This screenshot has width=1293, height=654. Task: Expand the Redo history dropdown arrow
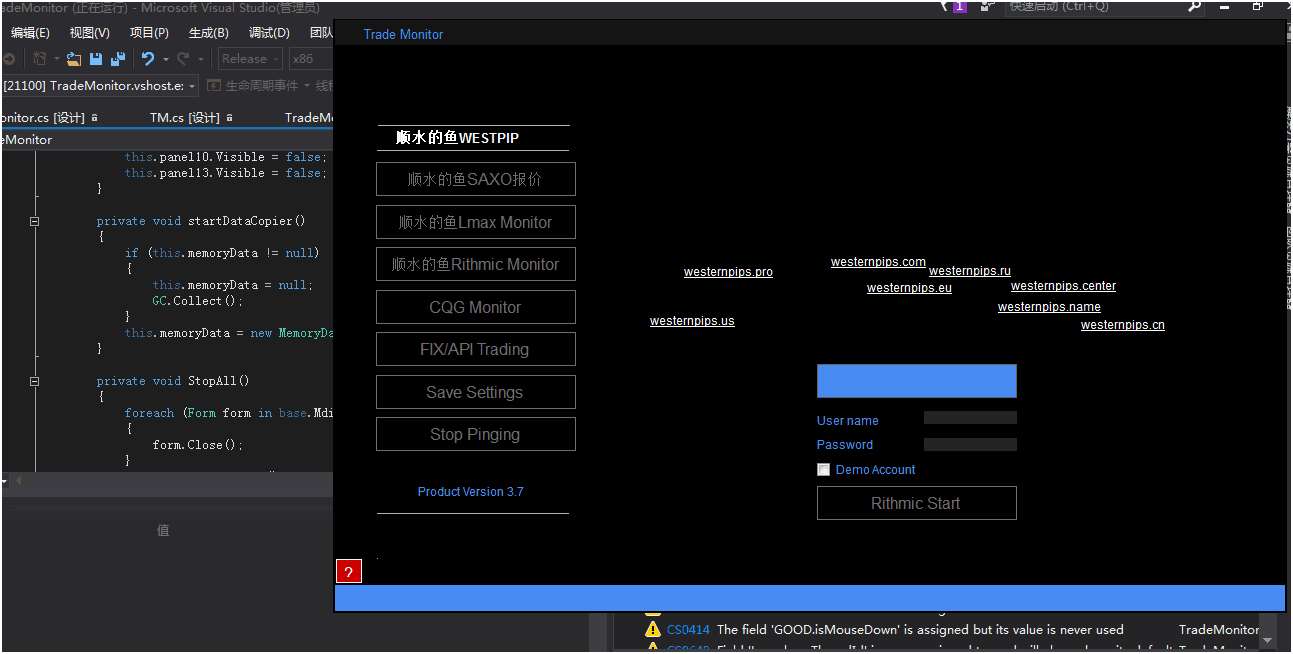click(200, 59)
